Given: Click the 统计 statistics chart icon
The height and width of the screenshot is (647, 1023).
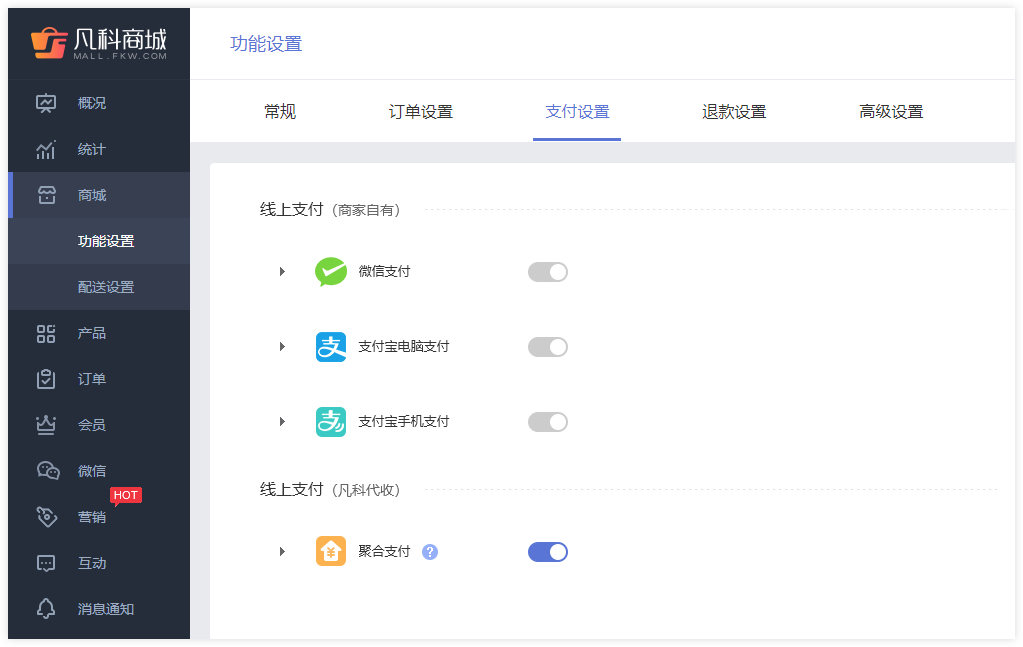Looking at the screenshot, I should [x=46, y=149].
